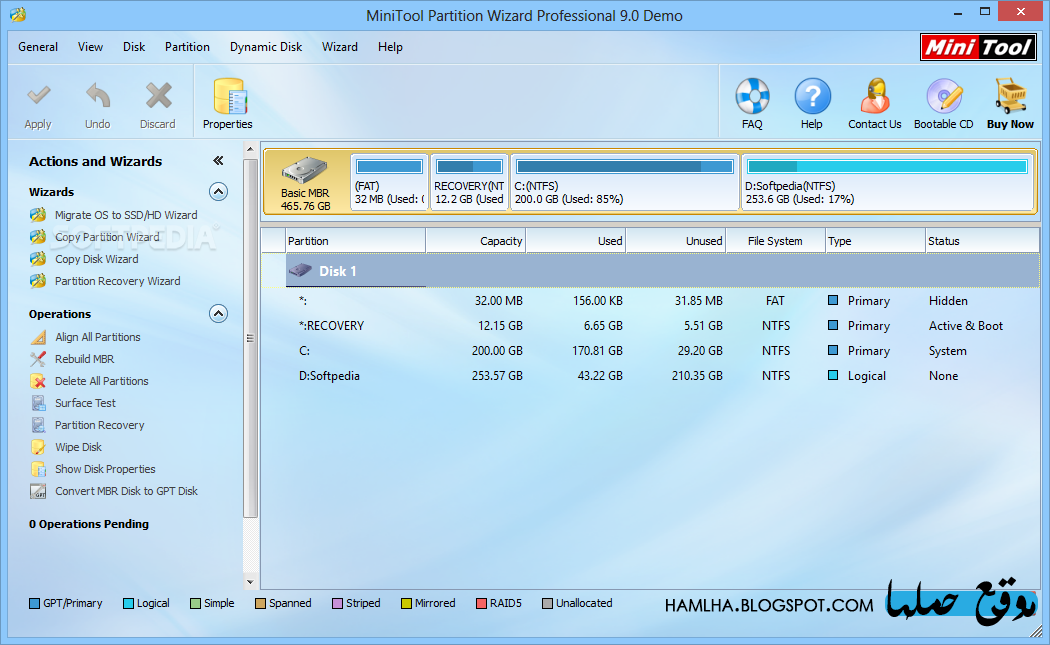1050x645 pixels.
Task: Open the FAQ lifebuoy icon
Action: (x=752, y=96)
